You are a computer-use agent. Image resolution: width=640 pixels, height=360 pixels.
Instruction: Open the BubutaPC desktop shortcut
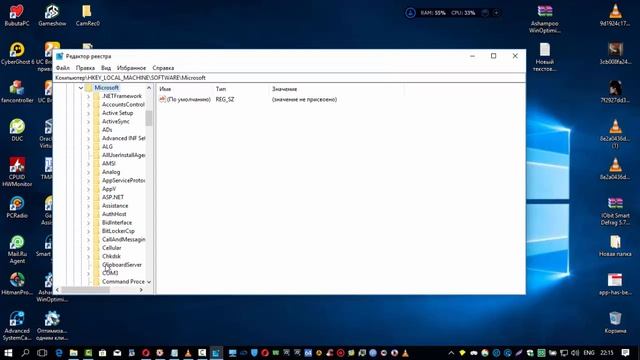(17, 15)
